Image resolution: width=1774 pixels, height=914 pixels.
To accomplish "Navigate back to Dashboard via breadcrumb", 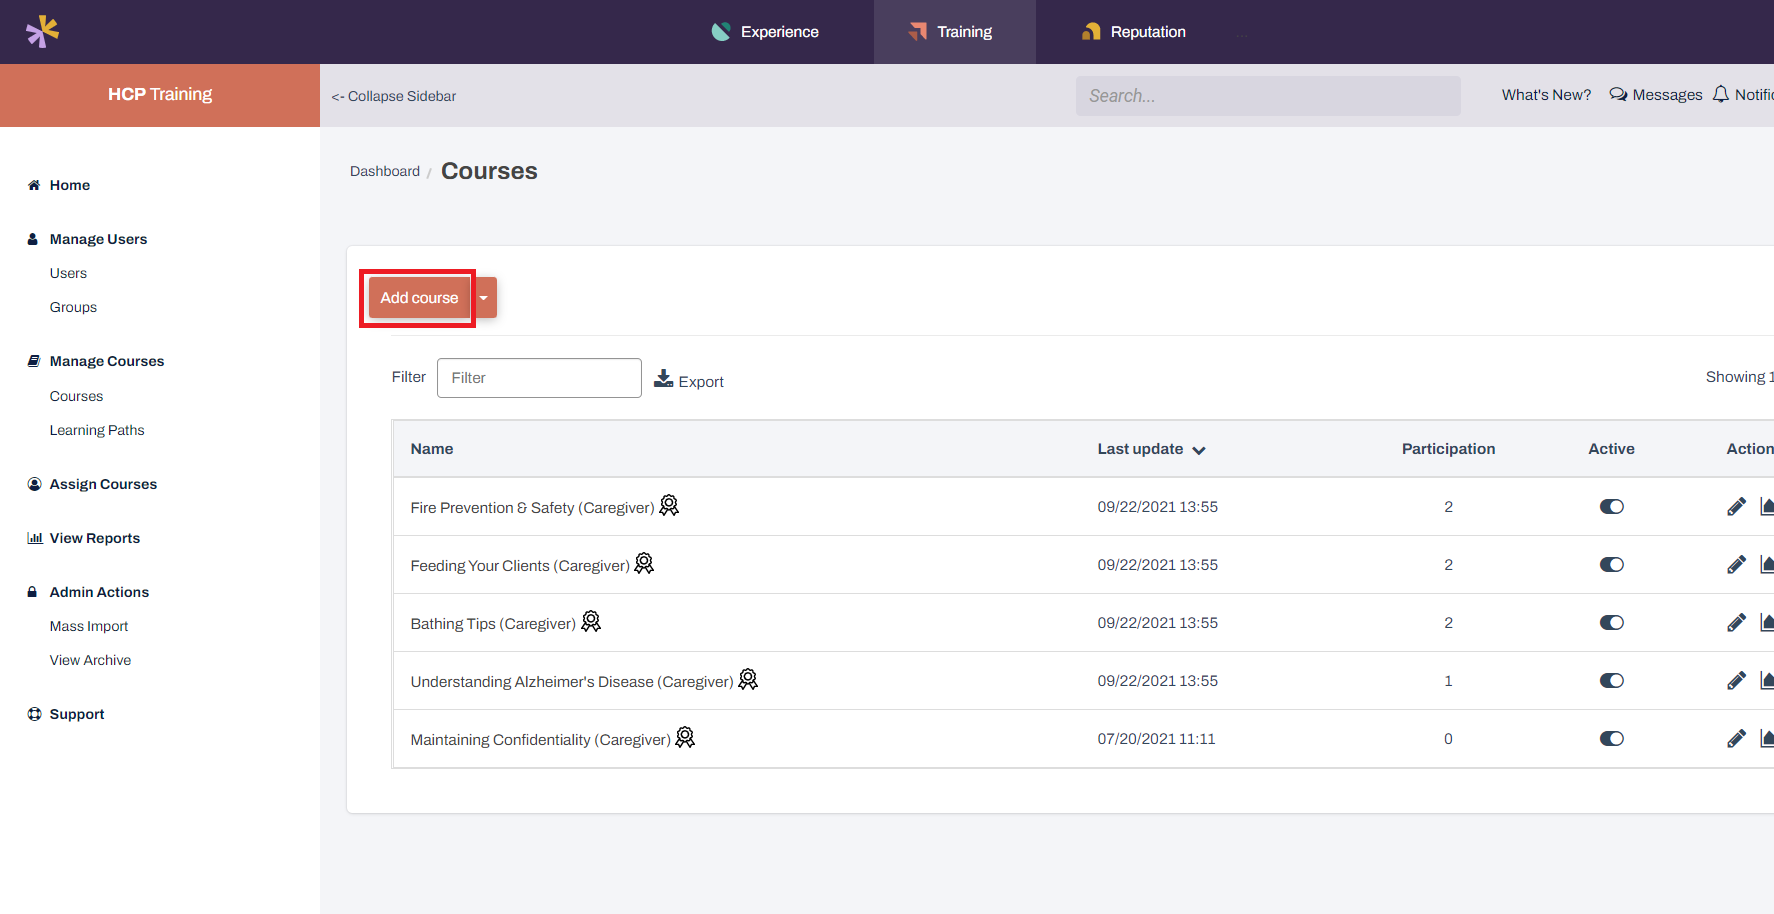I will pos(384,171).
